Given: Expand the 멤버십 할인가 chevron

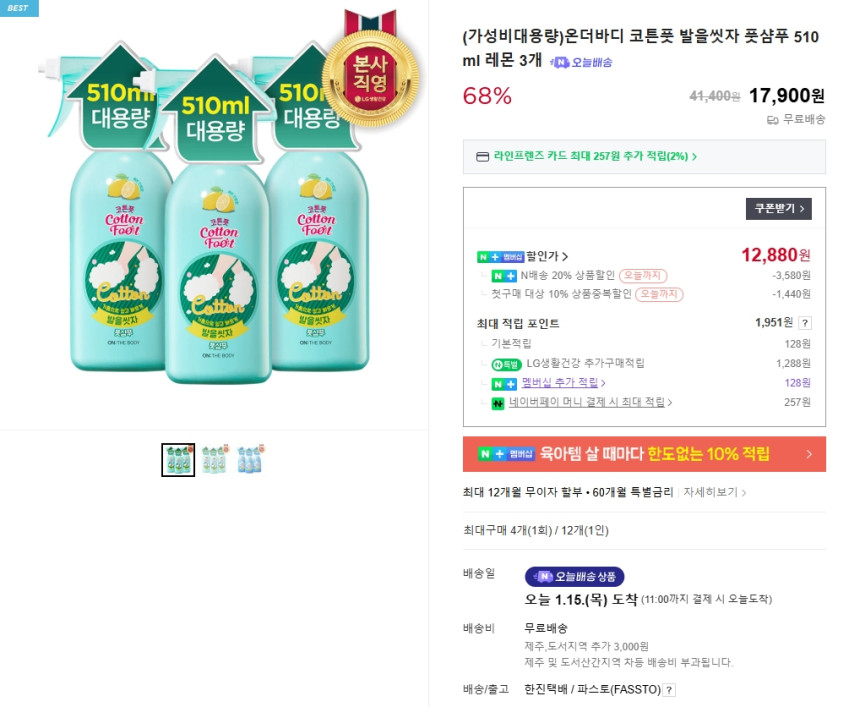Looking at the screenshot, I should [x=565, y=256].
